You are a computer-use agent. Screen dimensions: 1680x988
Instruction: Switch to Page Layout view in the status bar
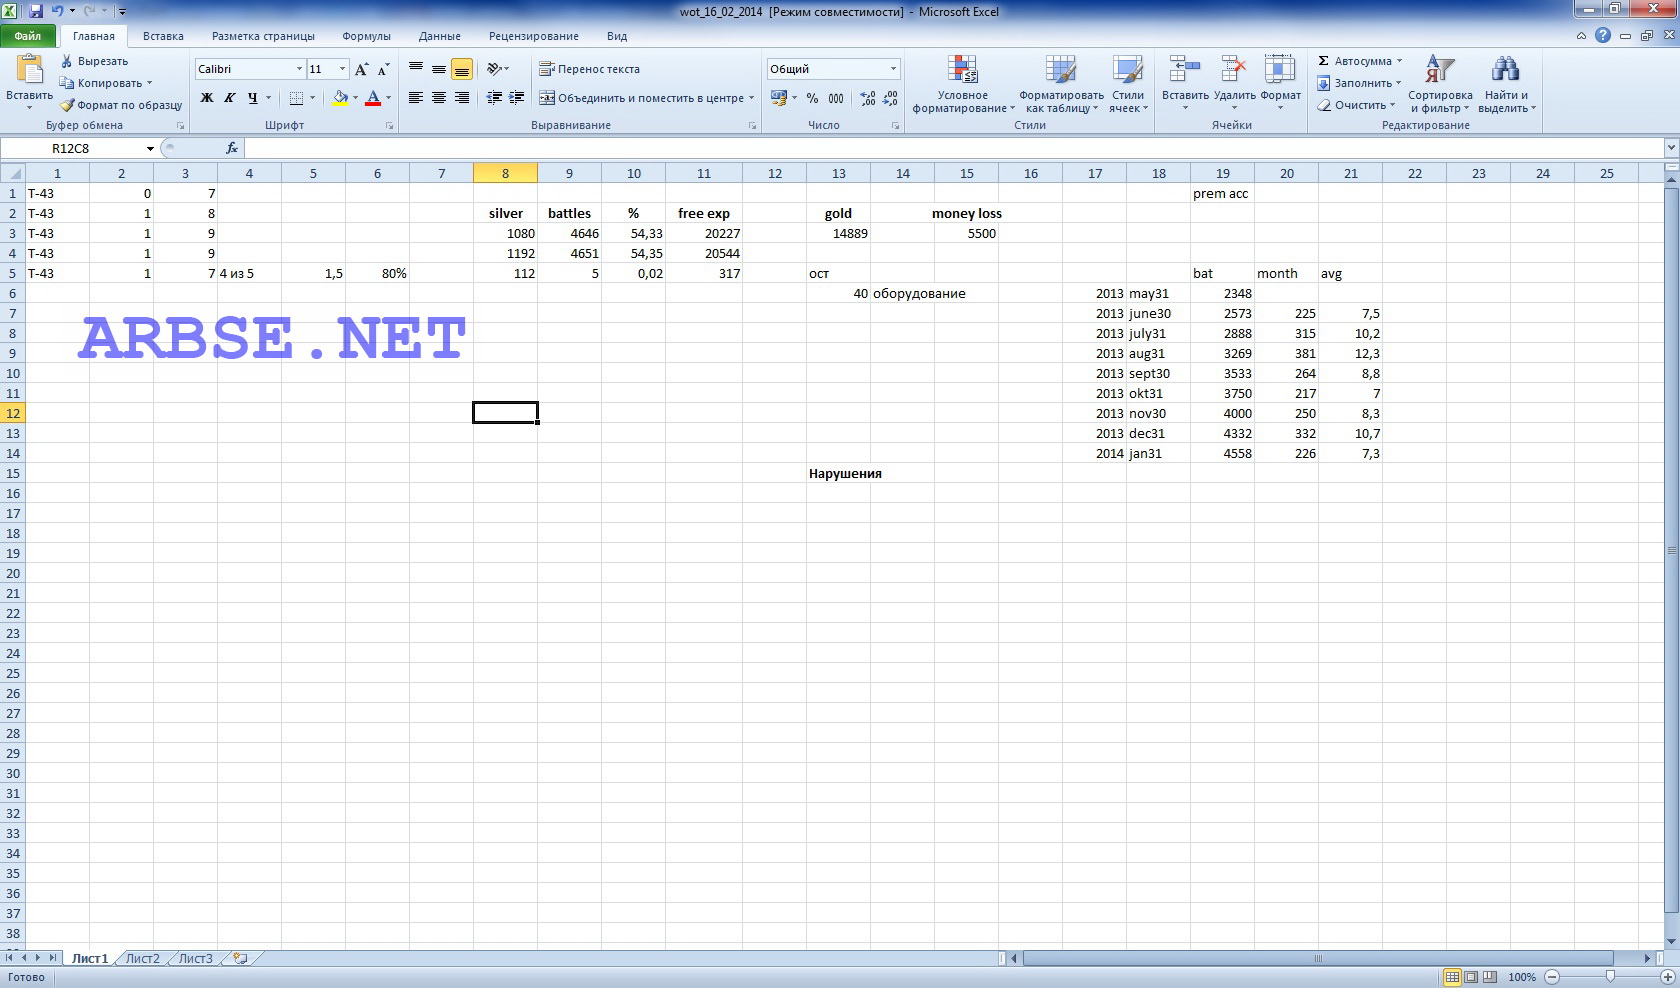click(x=1471, y=976)
